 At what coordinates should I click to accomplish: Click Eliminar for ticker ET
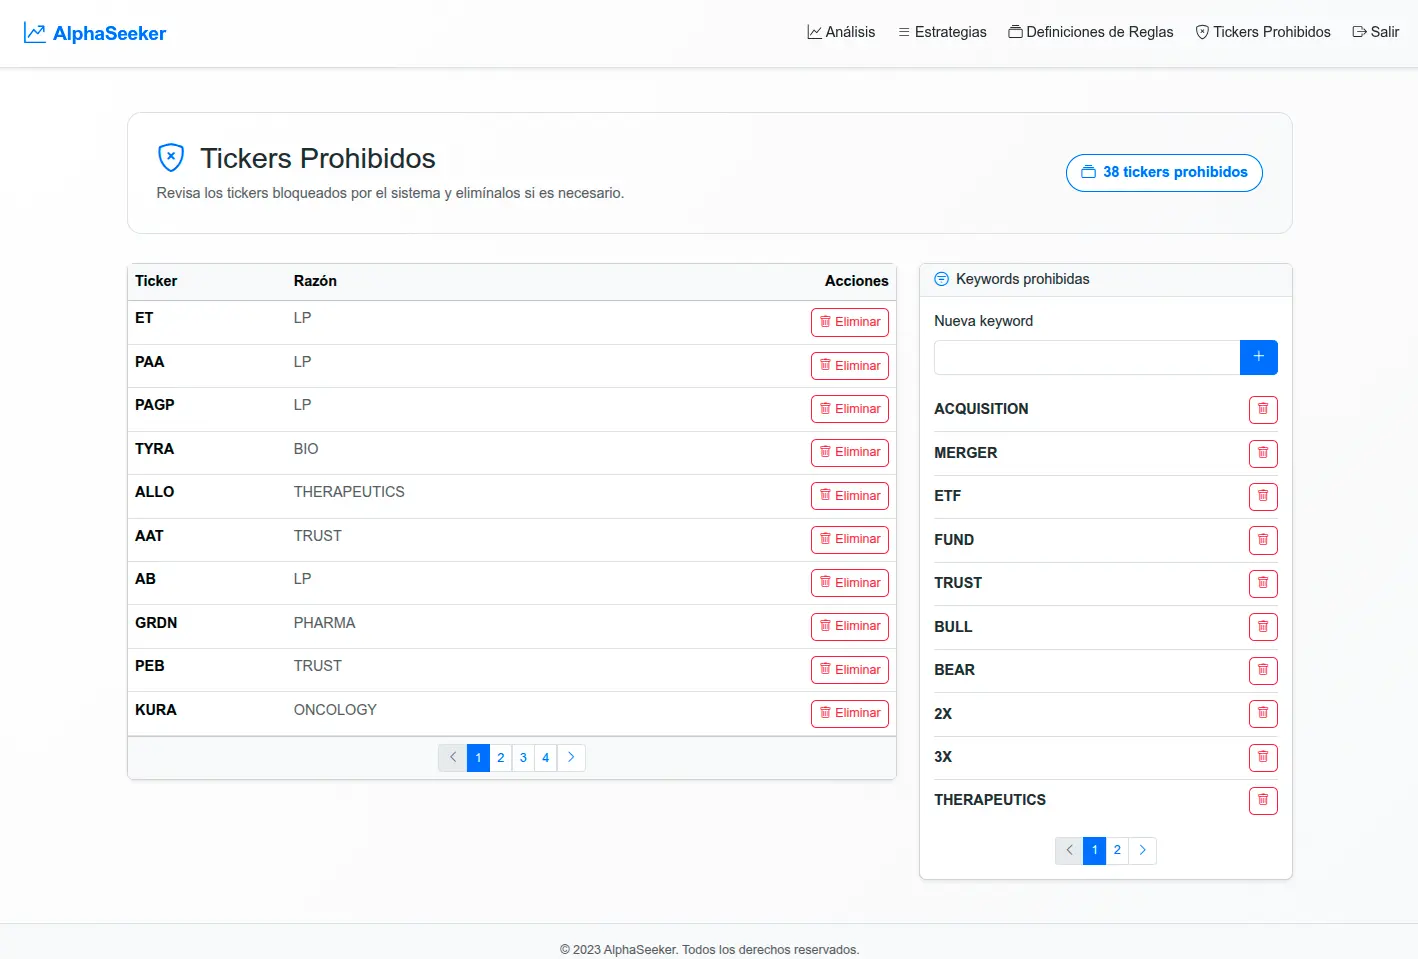click(x=850, y=322)
